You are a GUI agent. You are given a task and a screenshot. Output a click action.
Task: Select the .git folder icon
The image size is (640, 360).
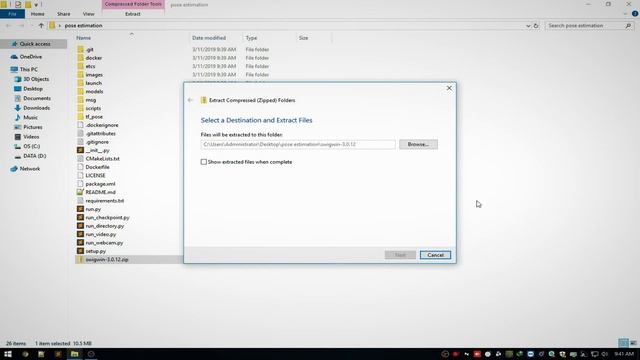(80, 49)
